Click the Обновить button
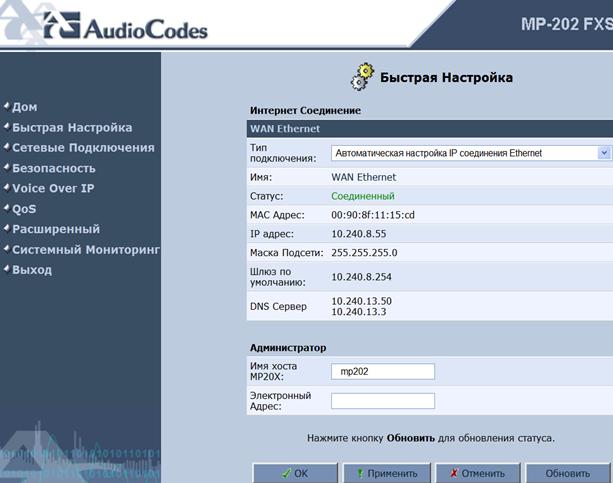Image resolution: width=613 pixels, height=483 pixels. pyautogui.click(x=568, y=473)
